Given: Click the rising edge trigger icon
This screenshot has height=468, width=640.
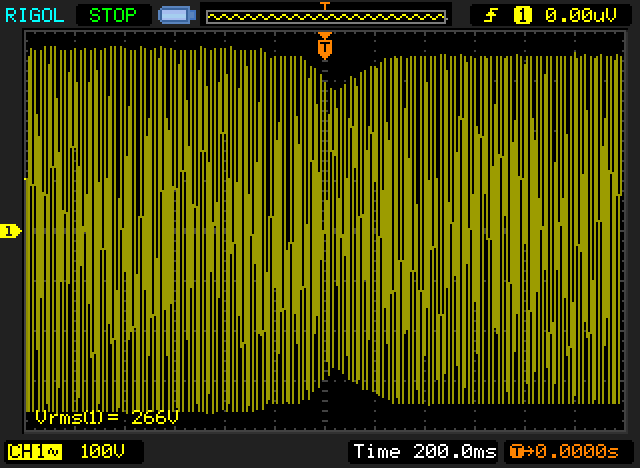Looking at the screenshot, I should (x=491, y=16).
